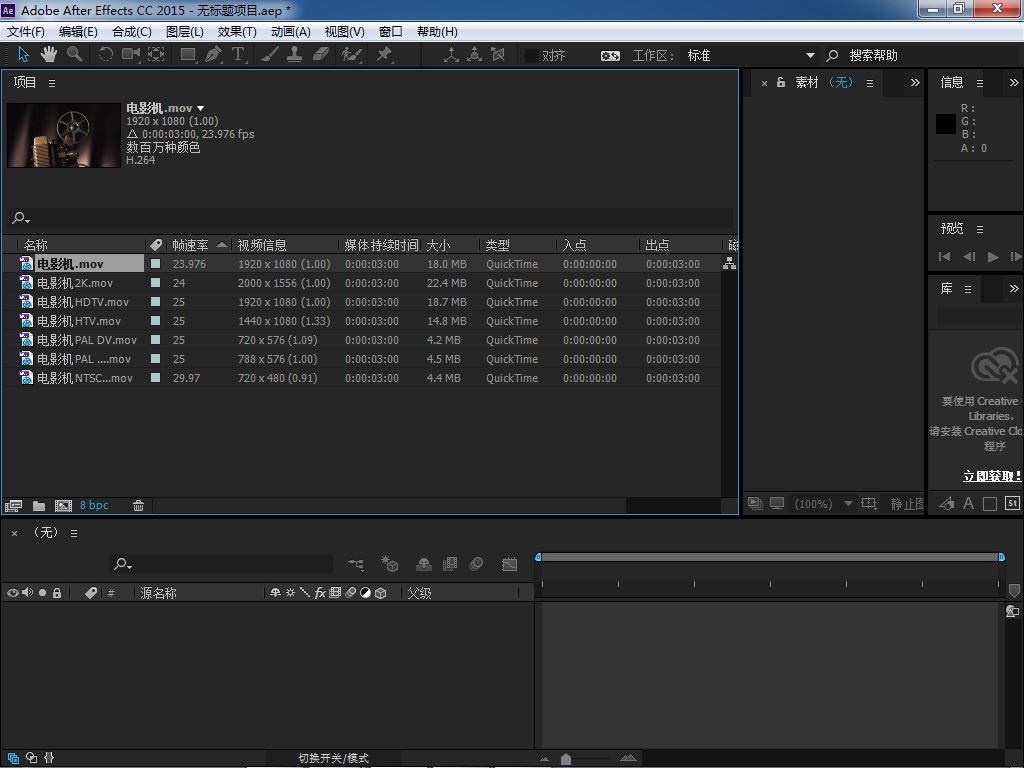Open the 合成(C) menu

pyautogui.click(x=131, y=31)
